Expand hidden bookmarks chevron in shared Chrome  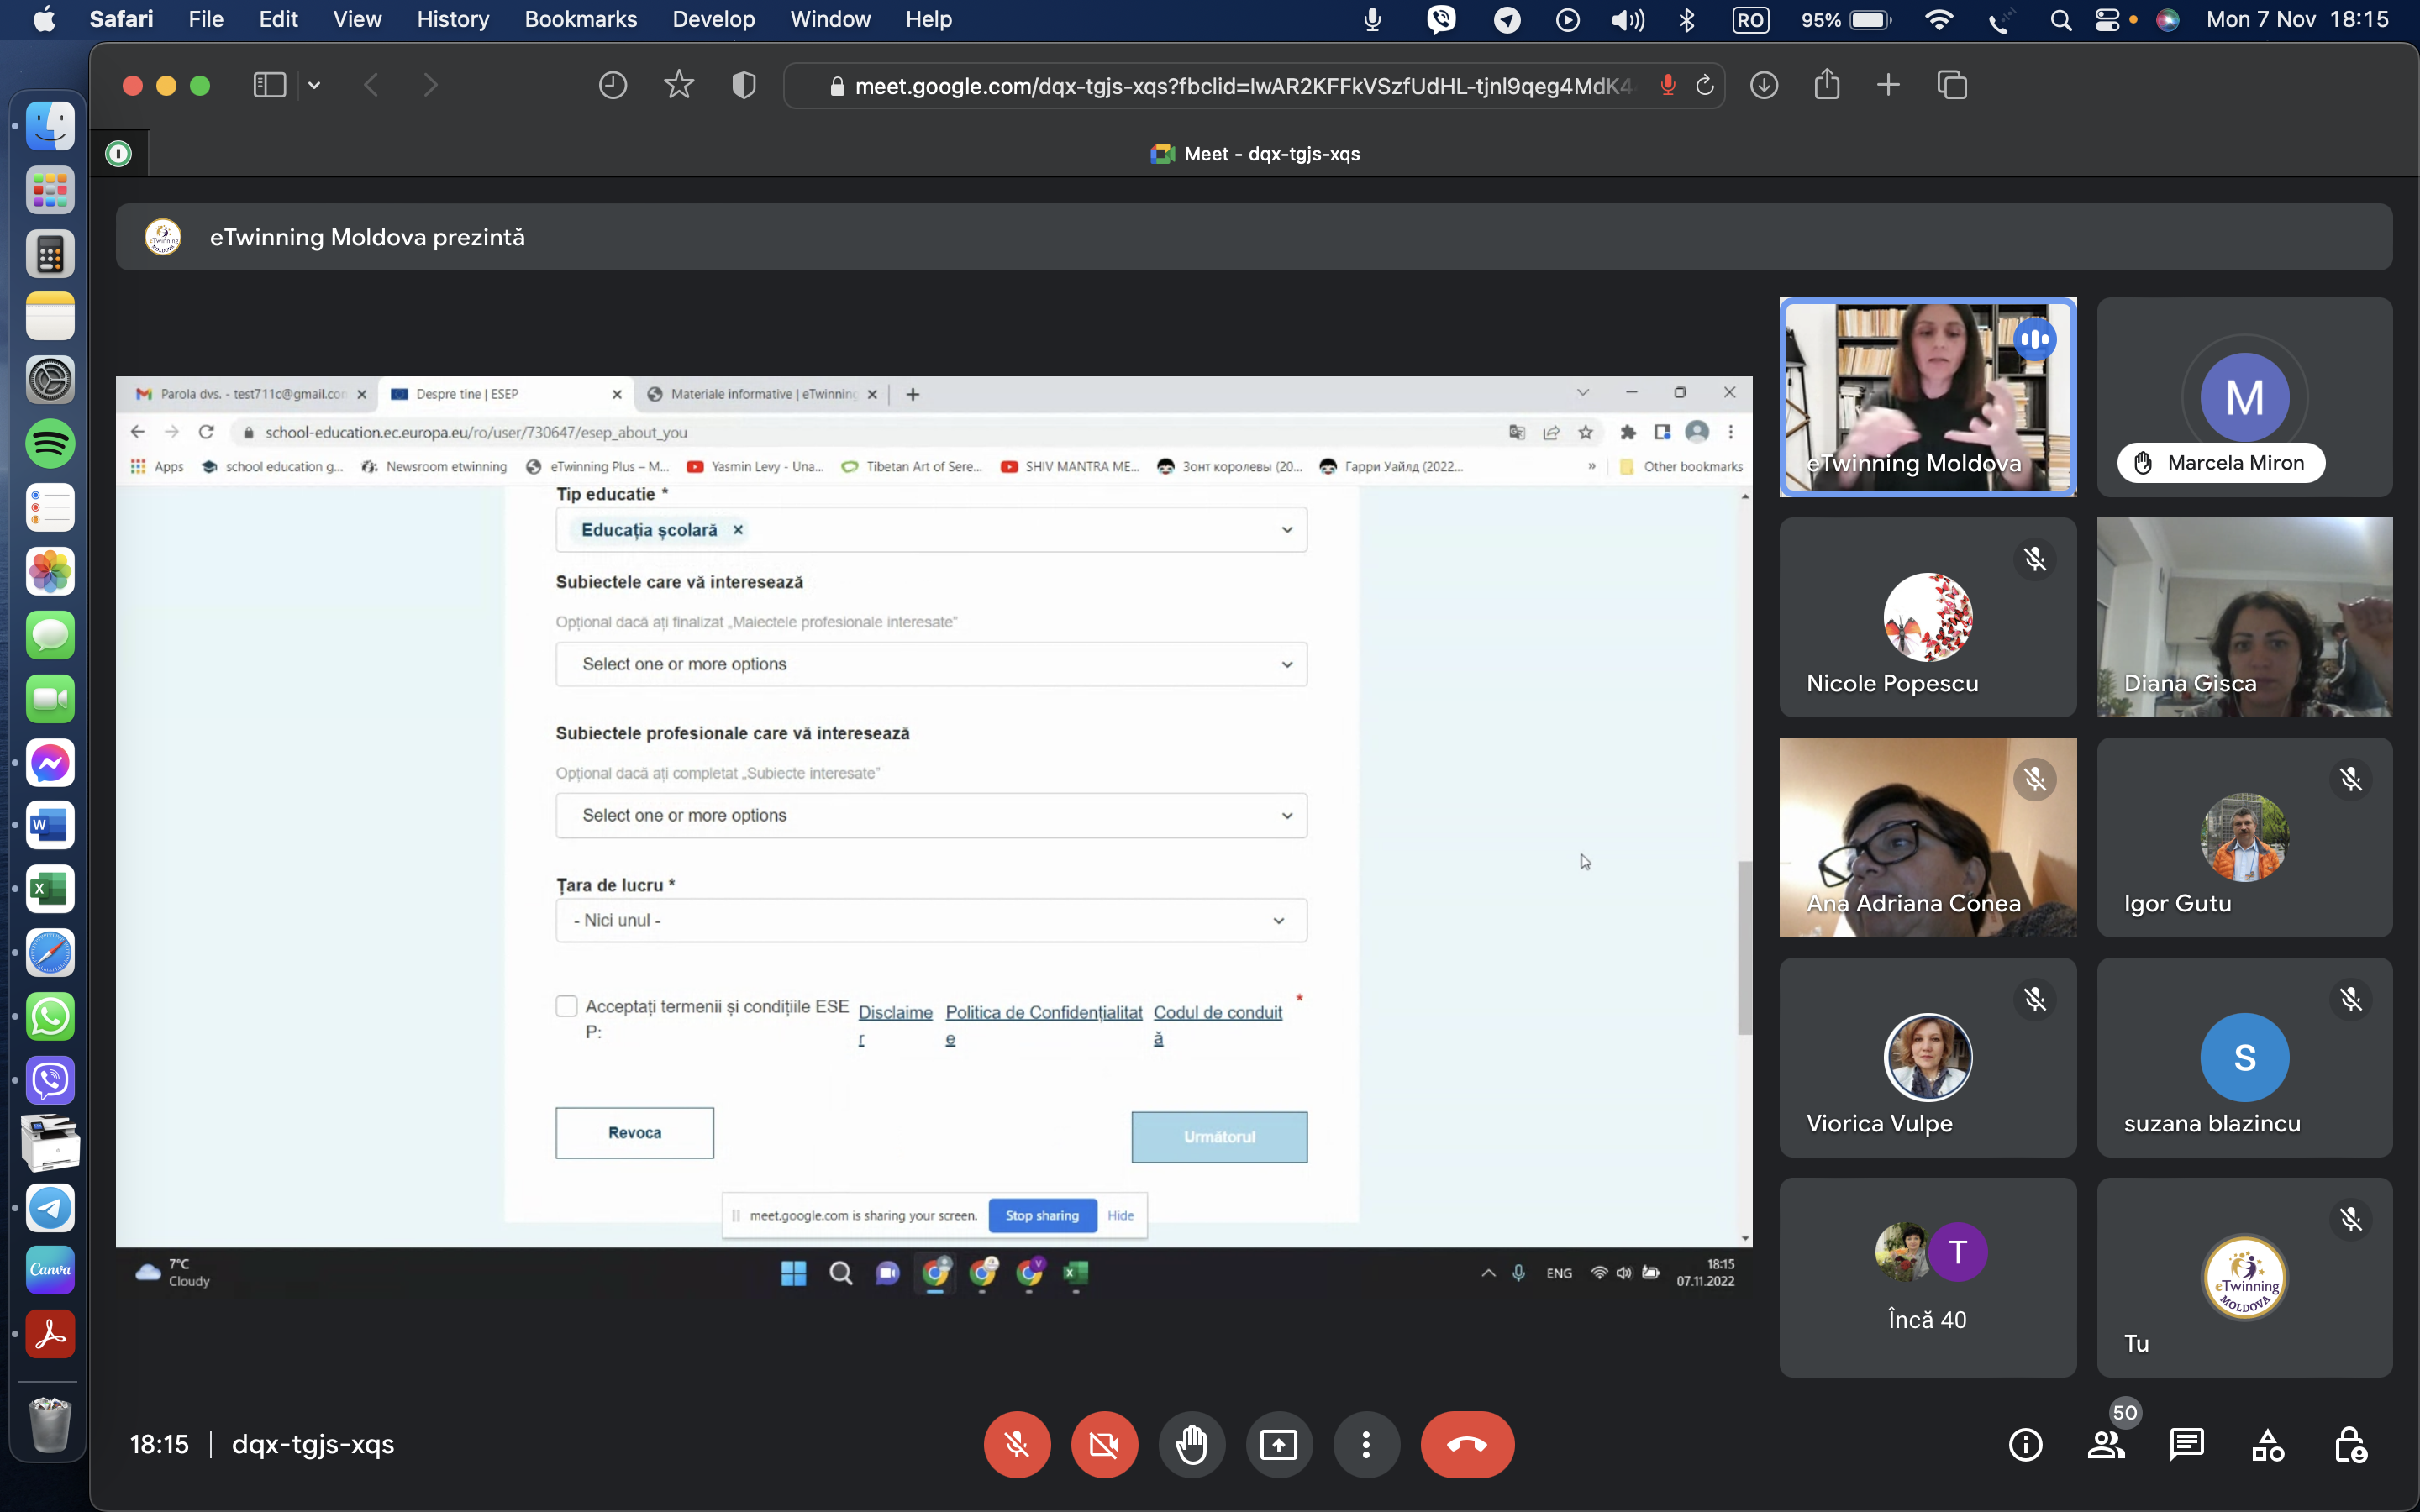(1592, 466)
